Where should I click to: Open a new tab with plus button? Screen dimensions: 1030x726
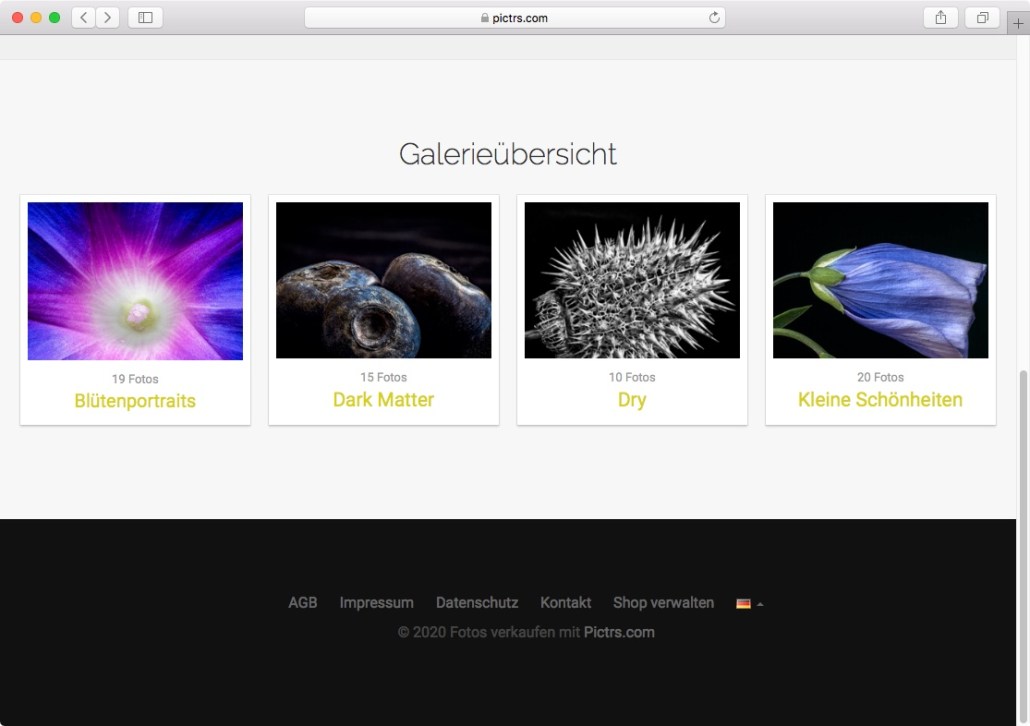[x=1018, y=23]
